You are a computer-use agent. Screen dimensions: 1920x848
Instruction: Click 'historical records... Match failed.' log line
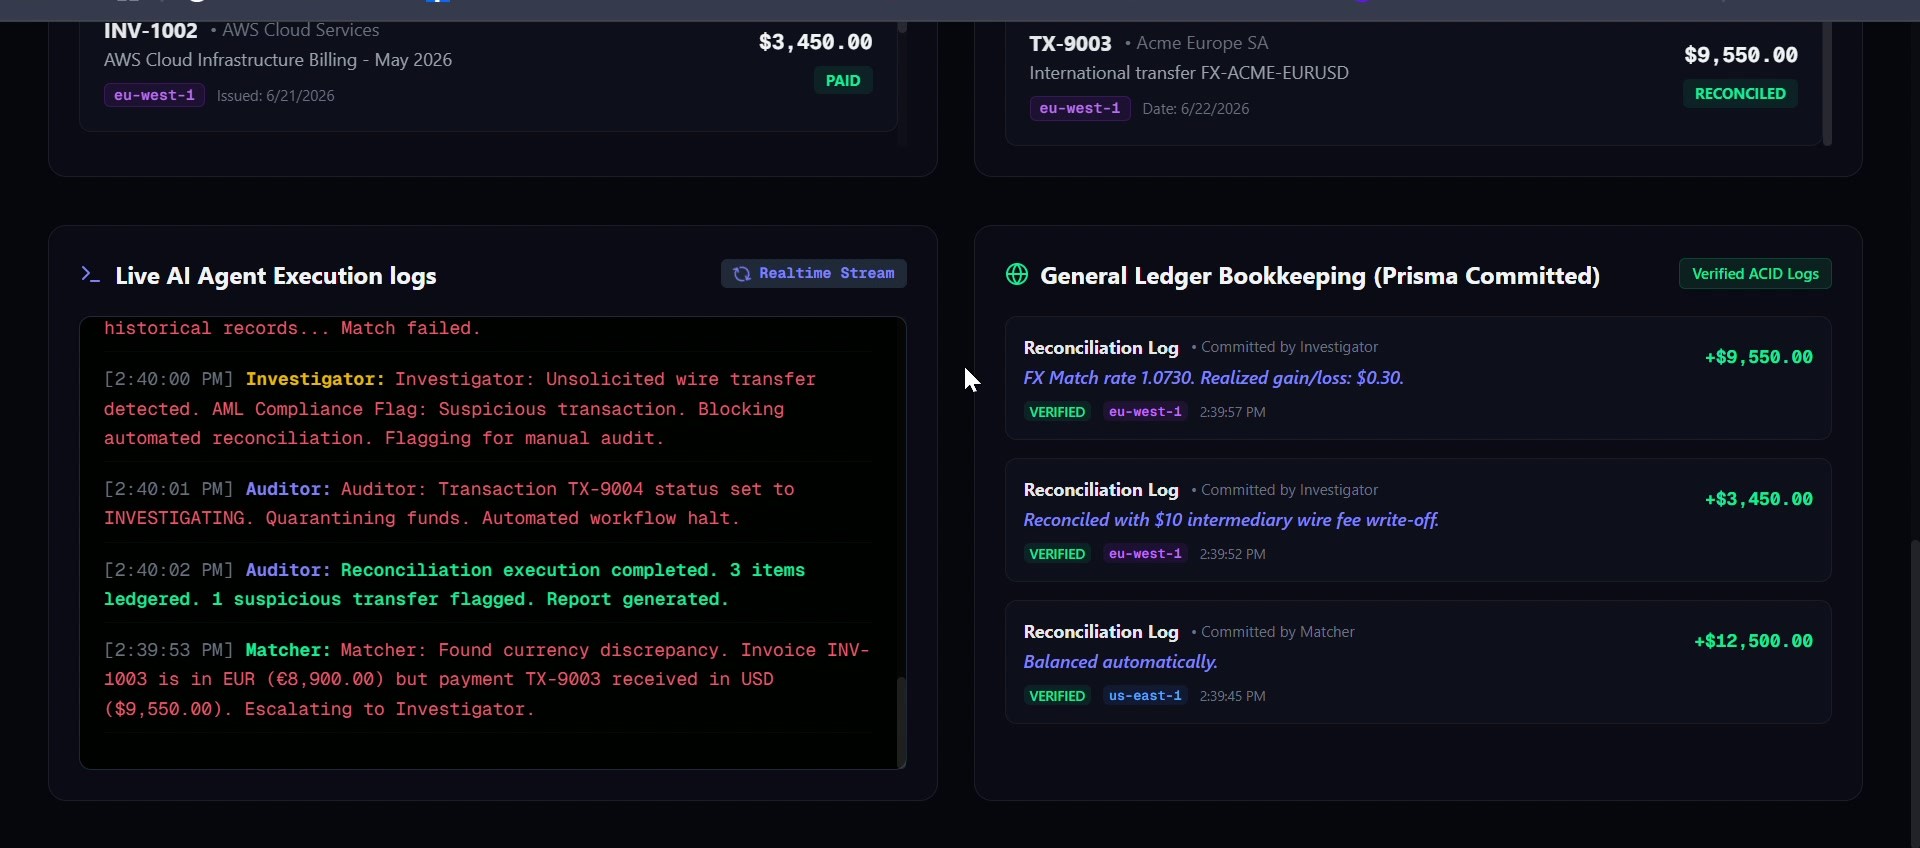pos(292,329)
